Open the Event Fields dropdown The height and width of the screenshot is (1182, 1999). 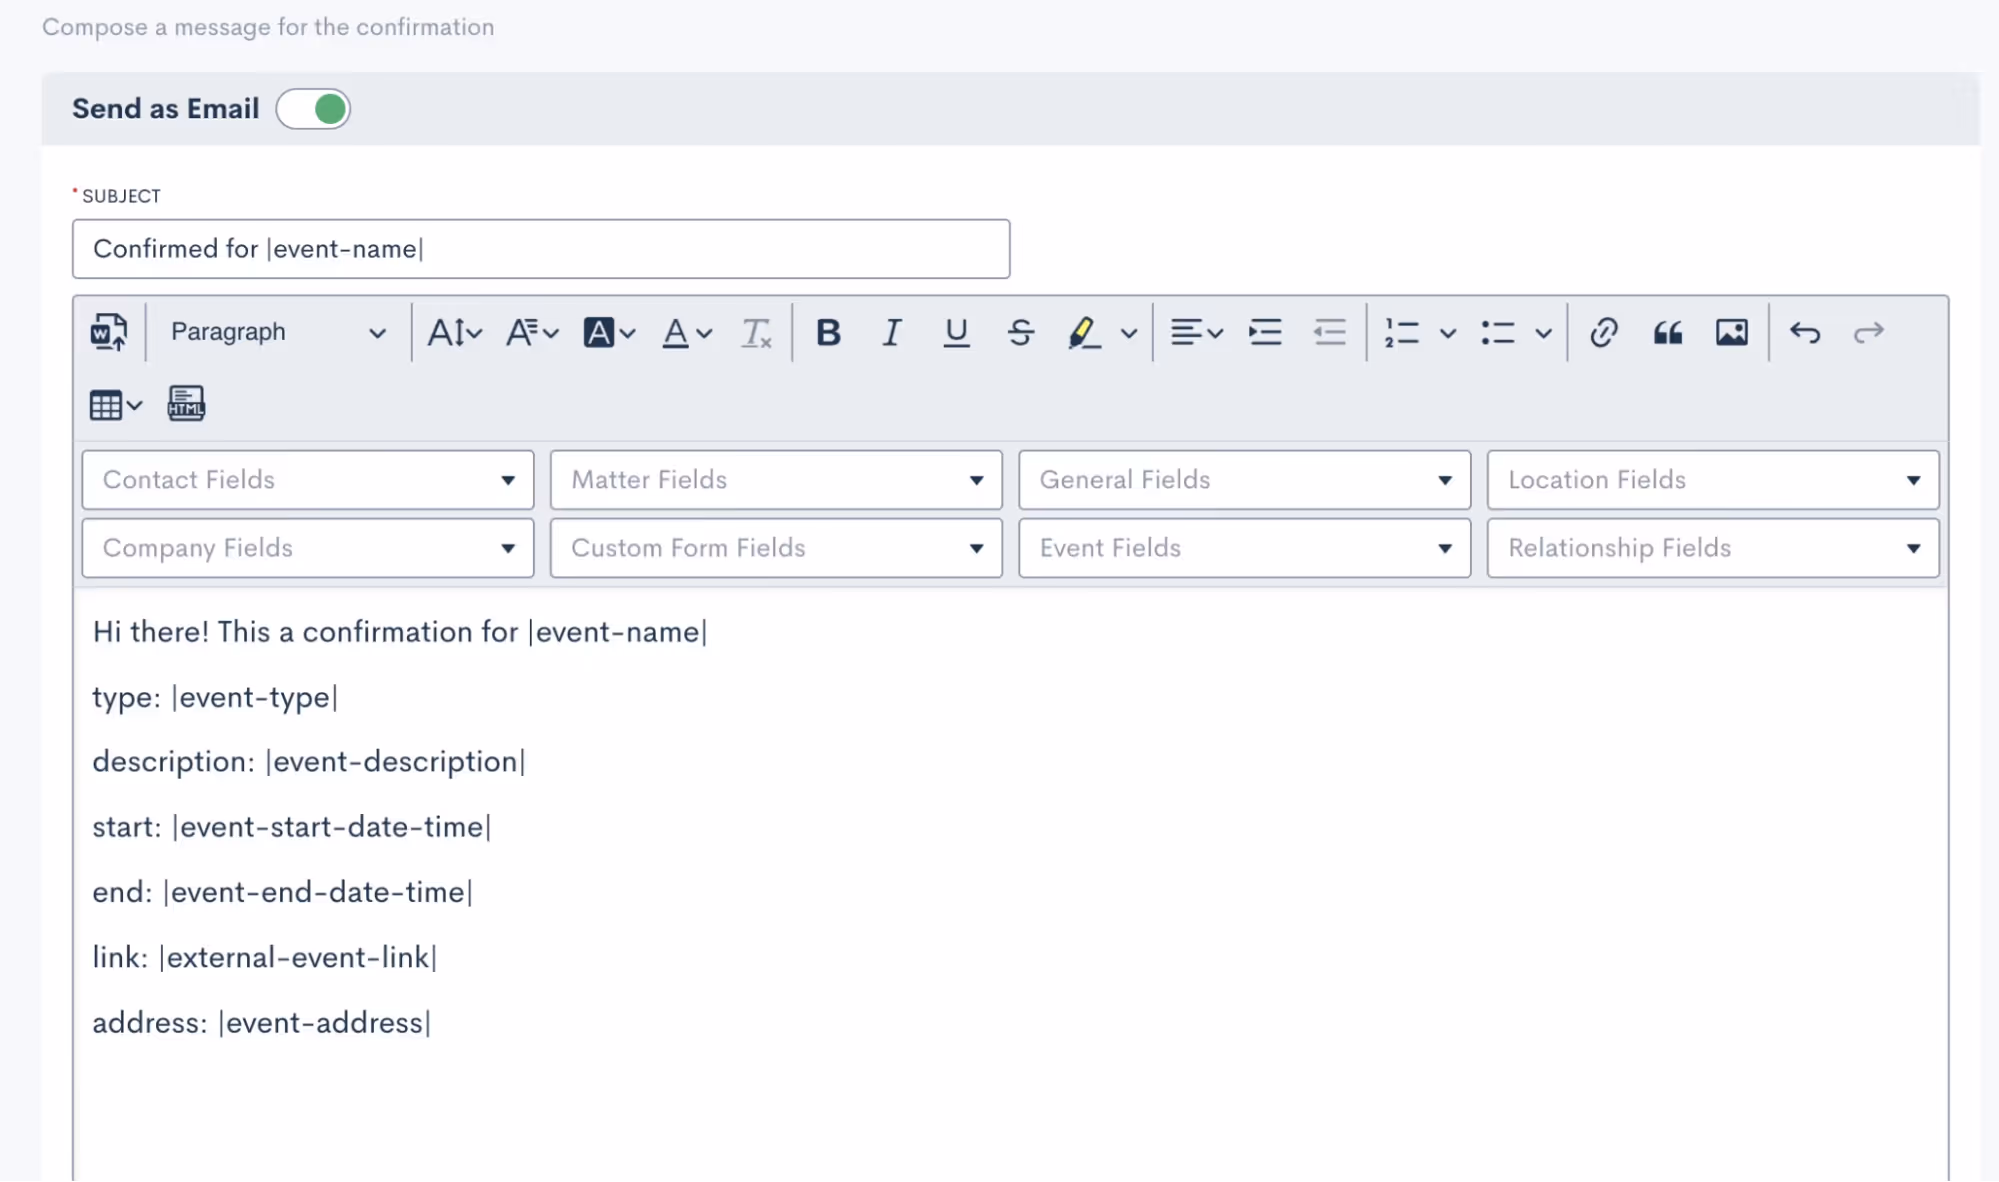pos(1244,548)
